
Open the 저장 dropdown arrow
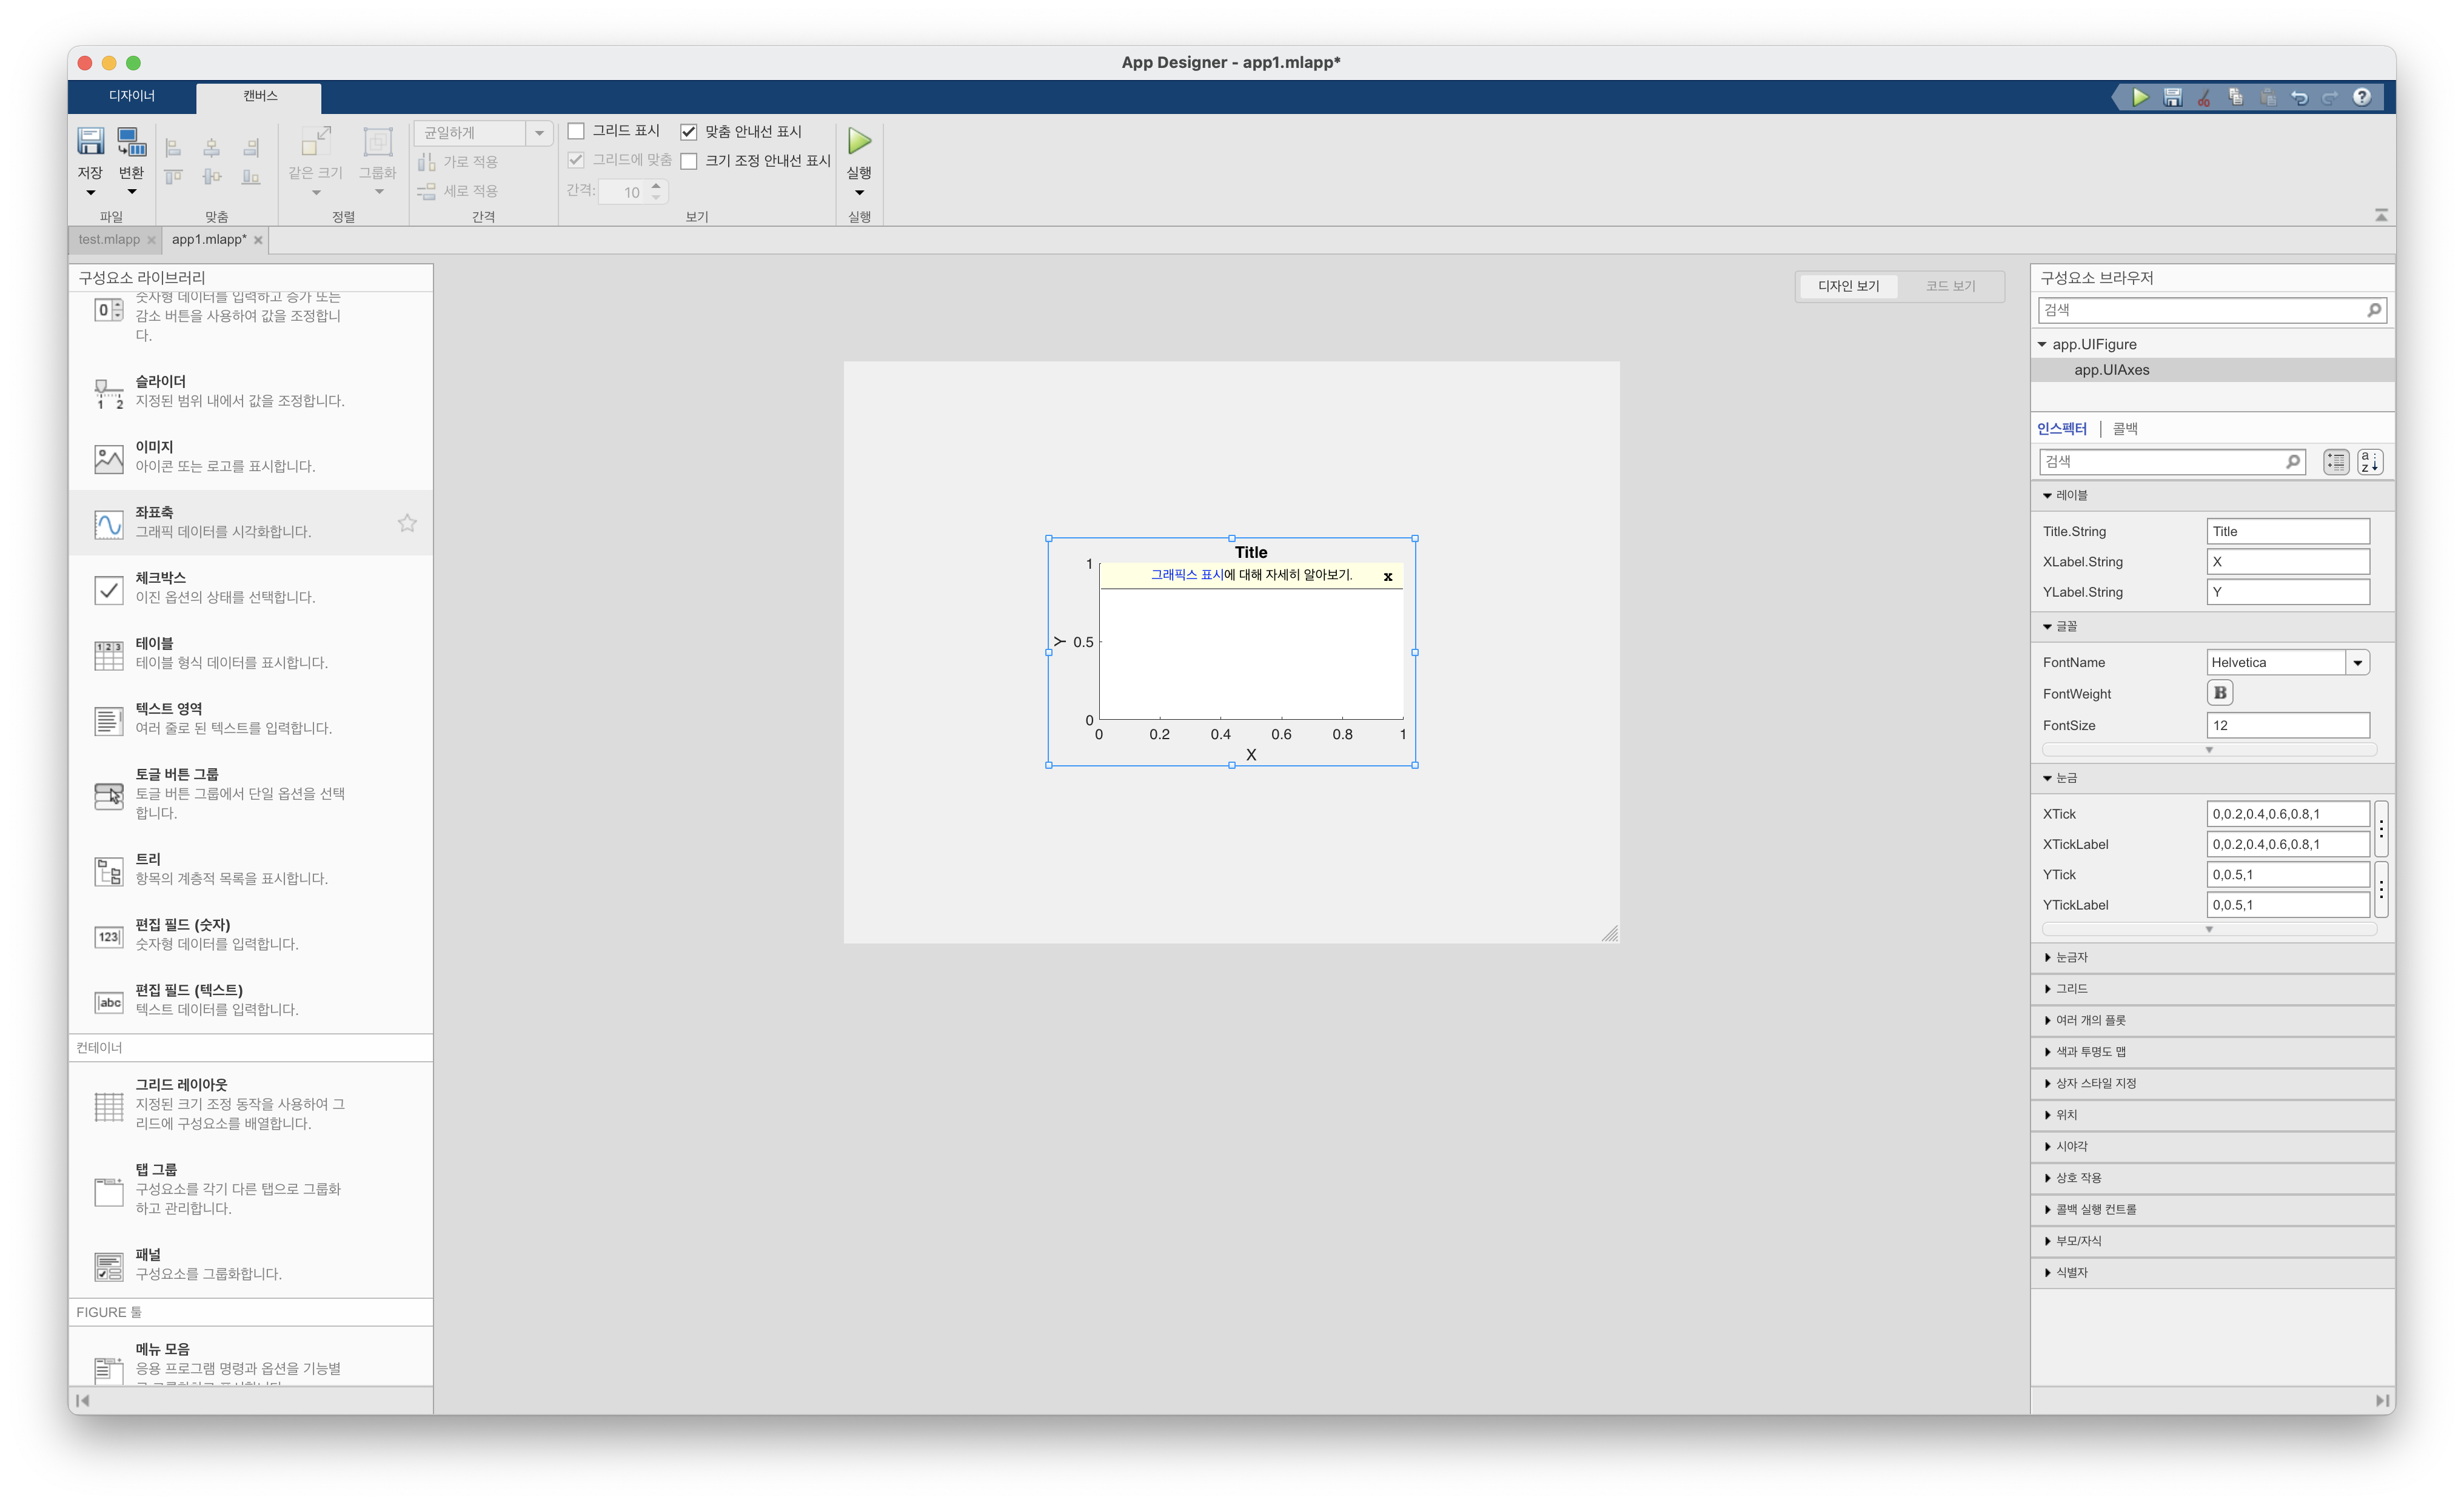coord(91,192)
